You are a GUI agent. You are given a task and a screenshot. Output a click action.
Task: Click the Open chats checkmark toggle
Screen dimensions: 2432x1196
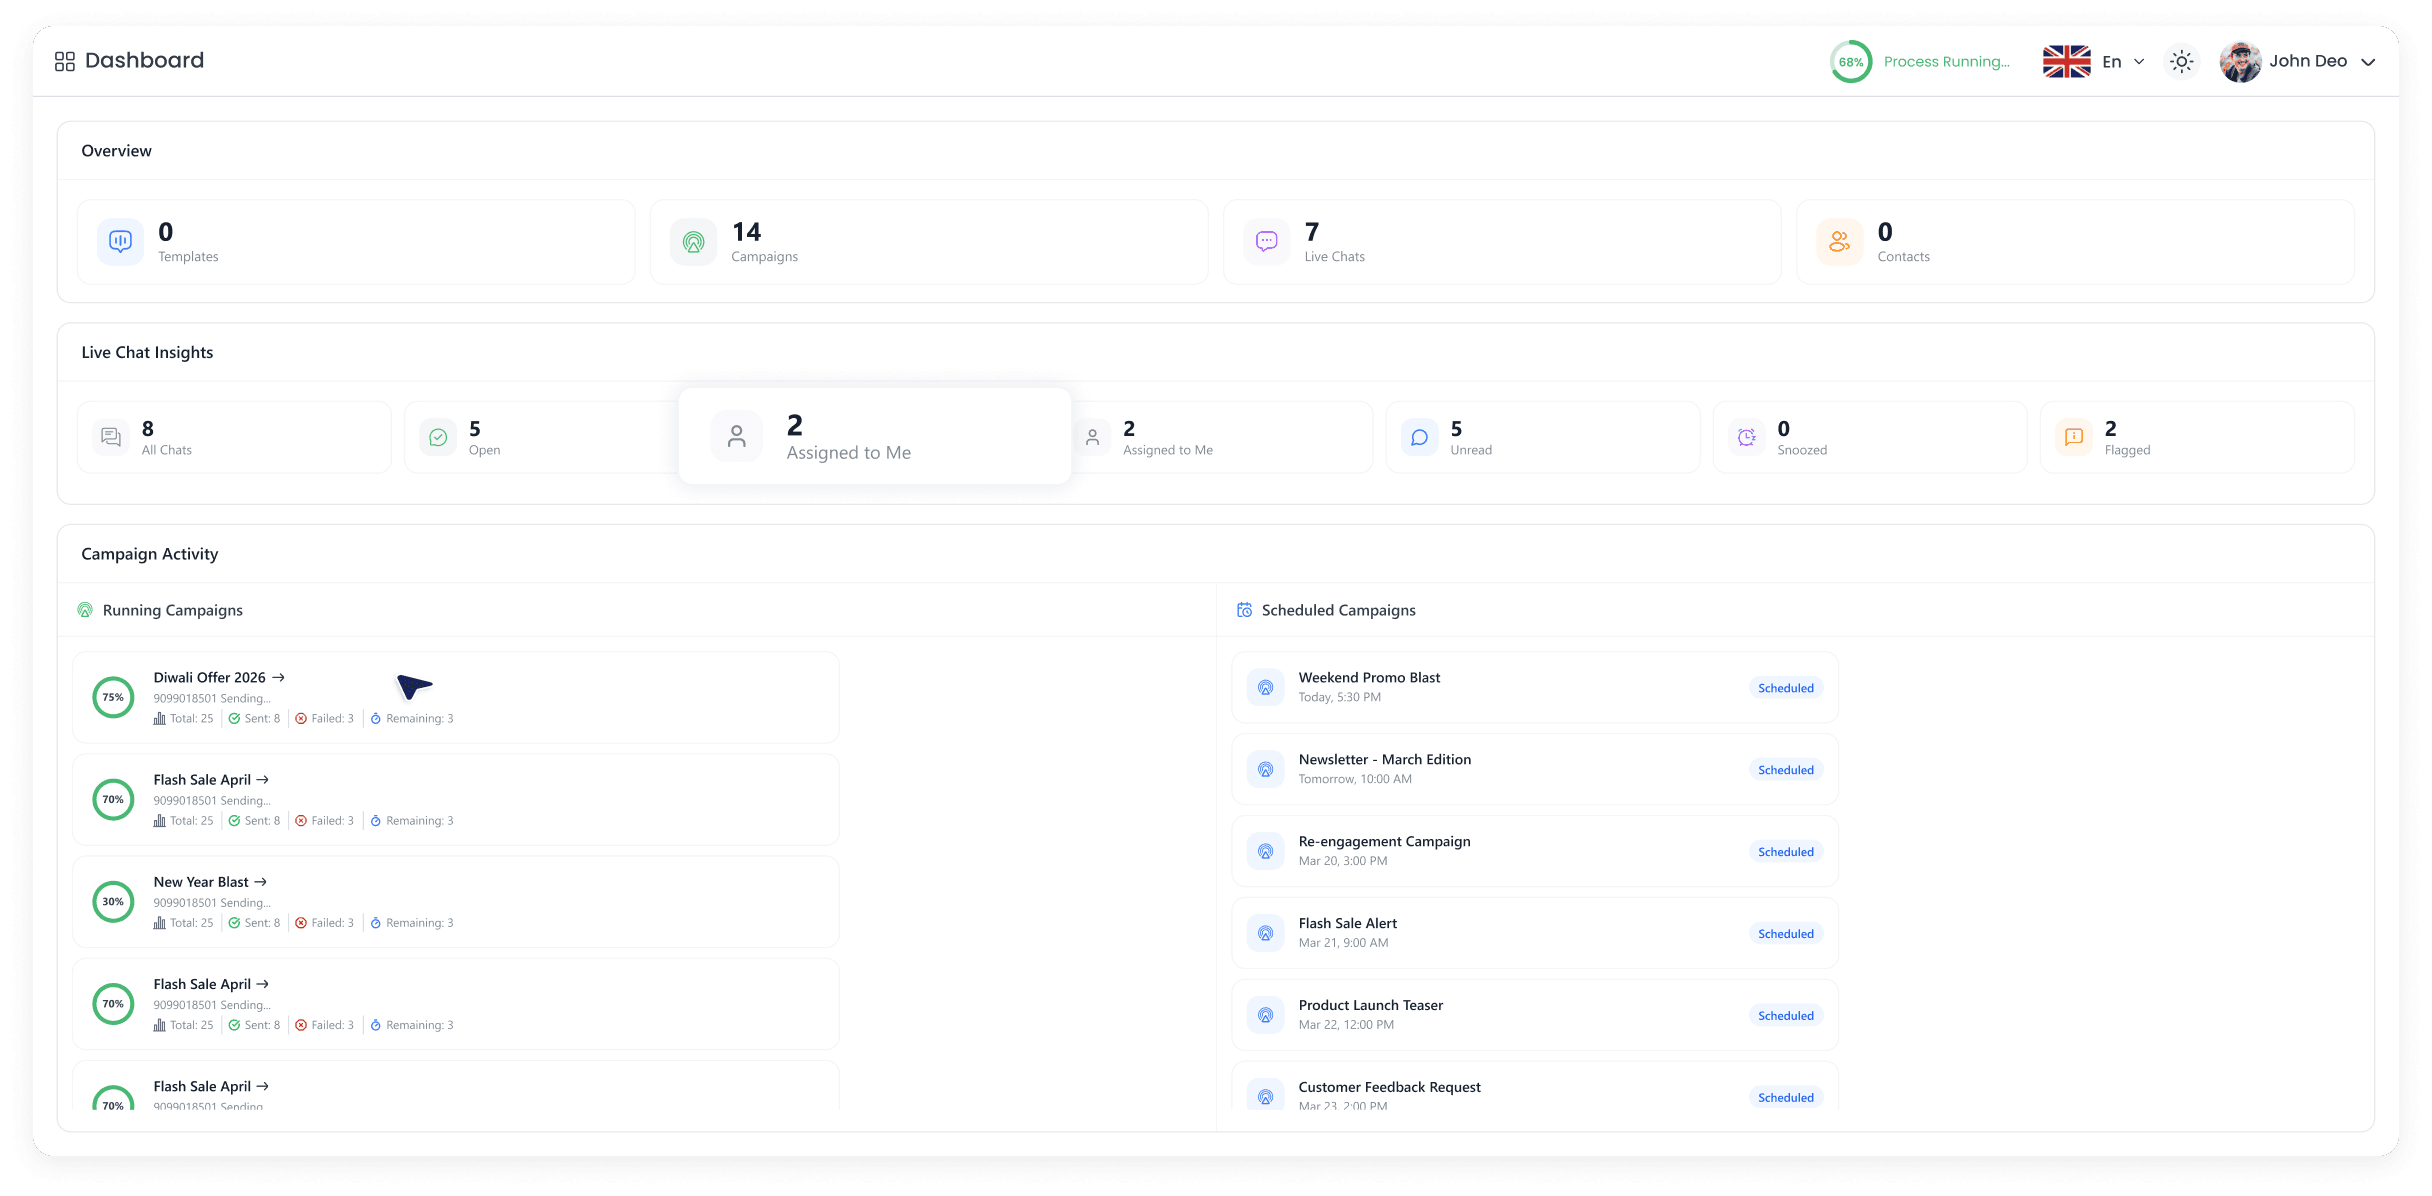pos(437,436)
